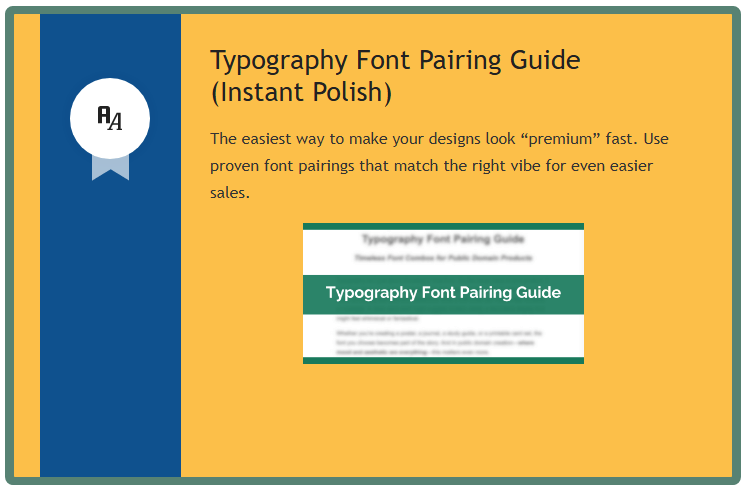Open the 'Typography Font Pairing Guide' heading
The height and width of the screenshot is (495, 746).
(x=394, y=60)
